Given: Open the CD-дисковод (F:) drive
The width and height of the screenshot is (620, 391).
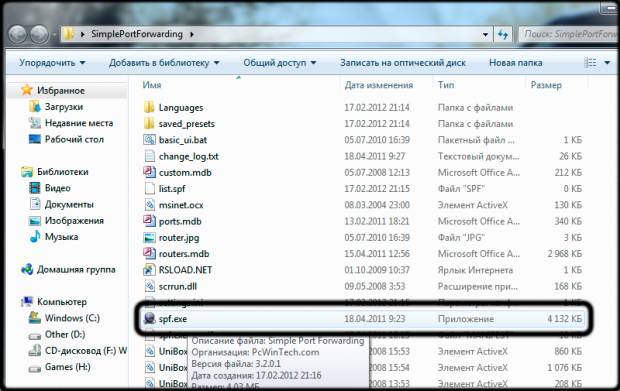Looking at the screenshot, I should 86,351.
